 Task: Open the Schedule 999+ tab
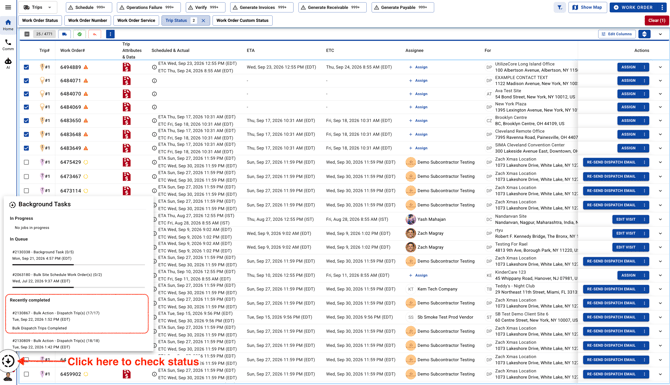88,7
